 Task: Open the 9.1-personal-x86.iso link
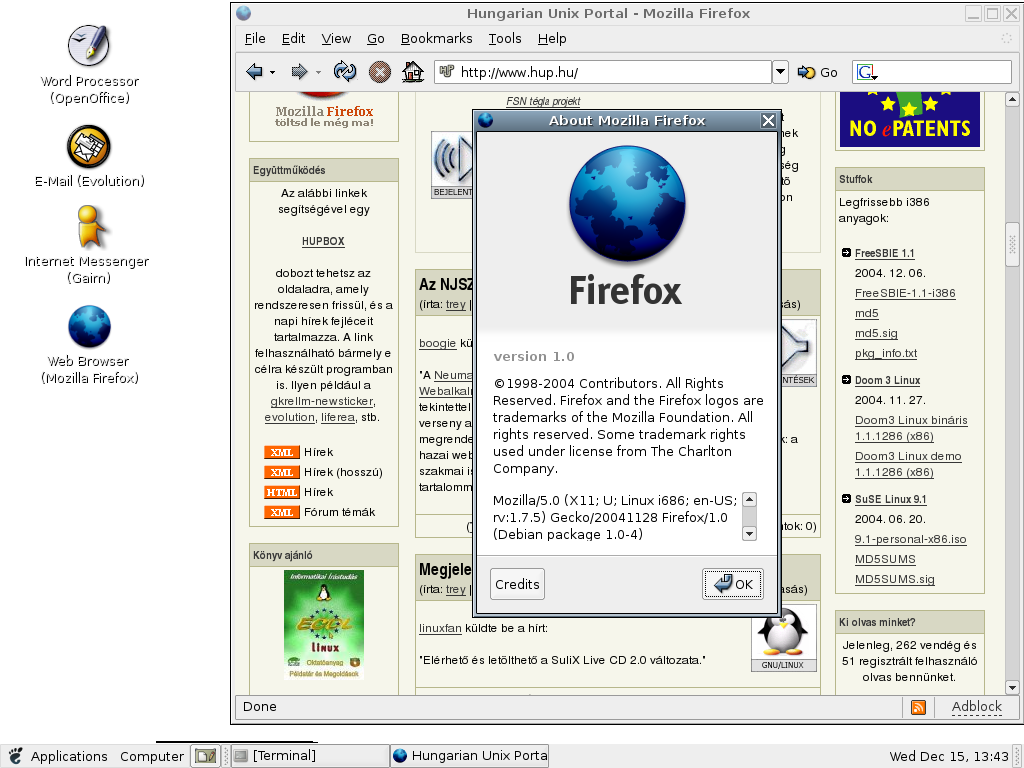pyautogui.click(x=910, y=539)
